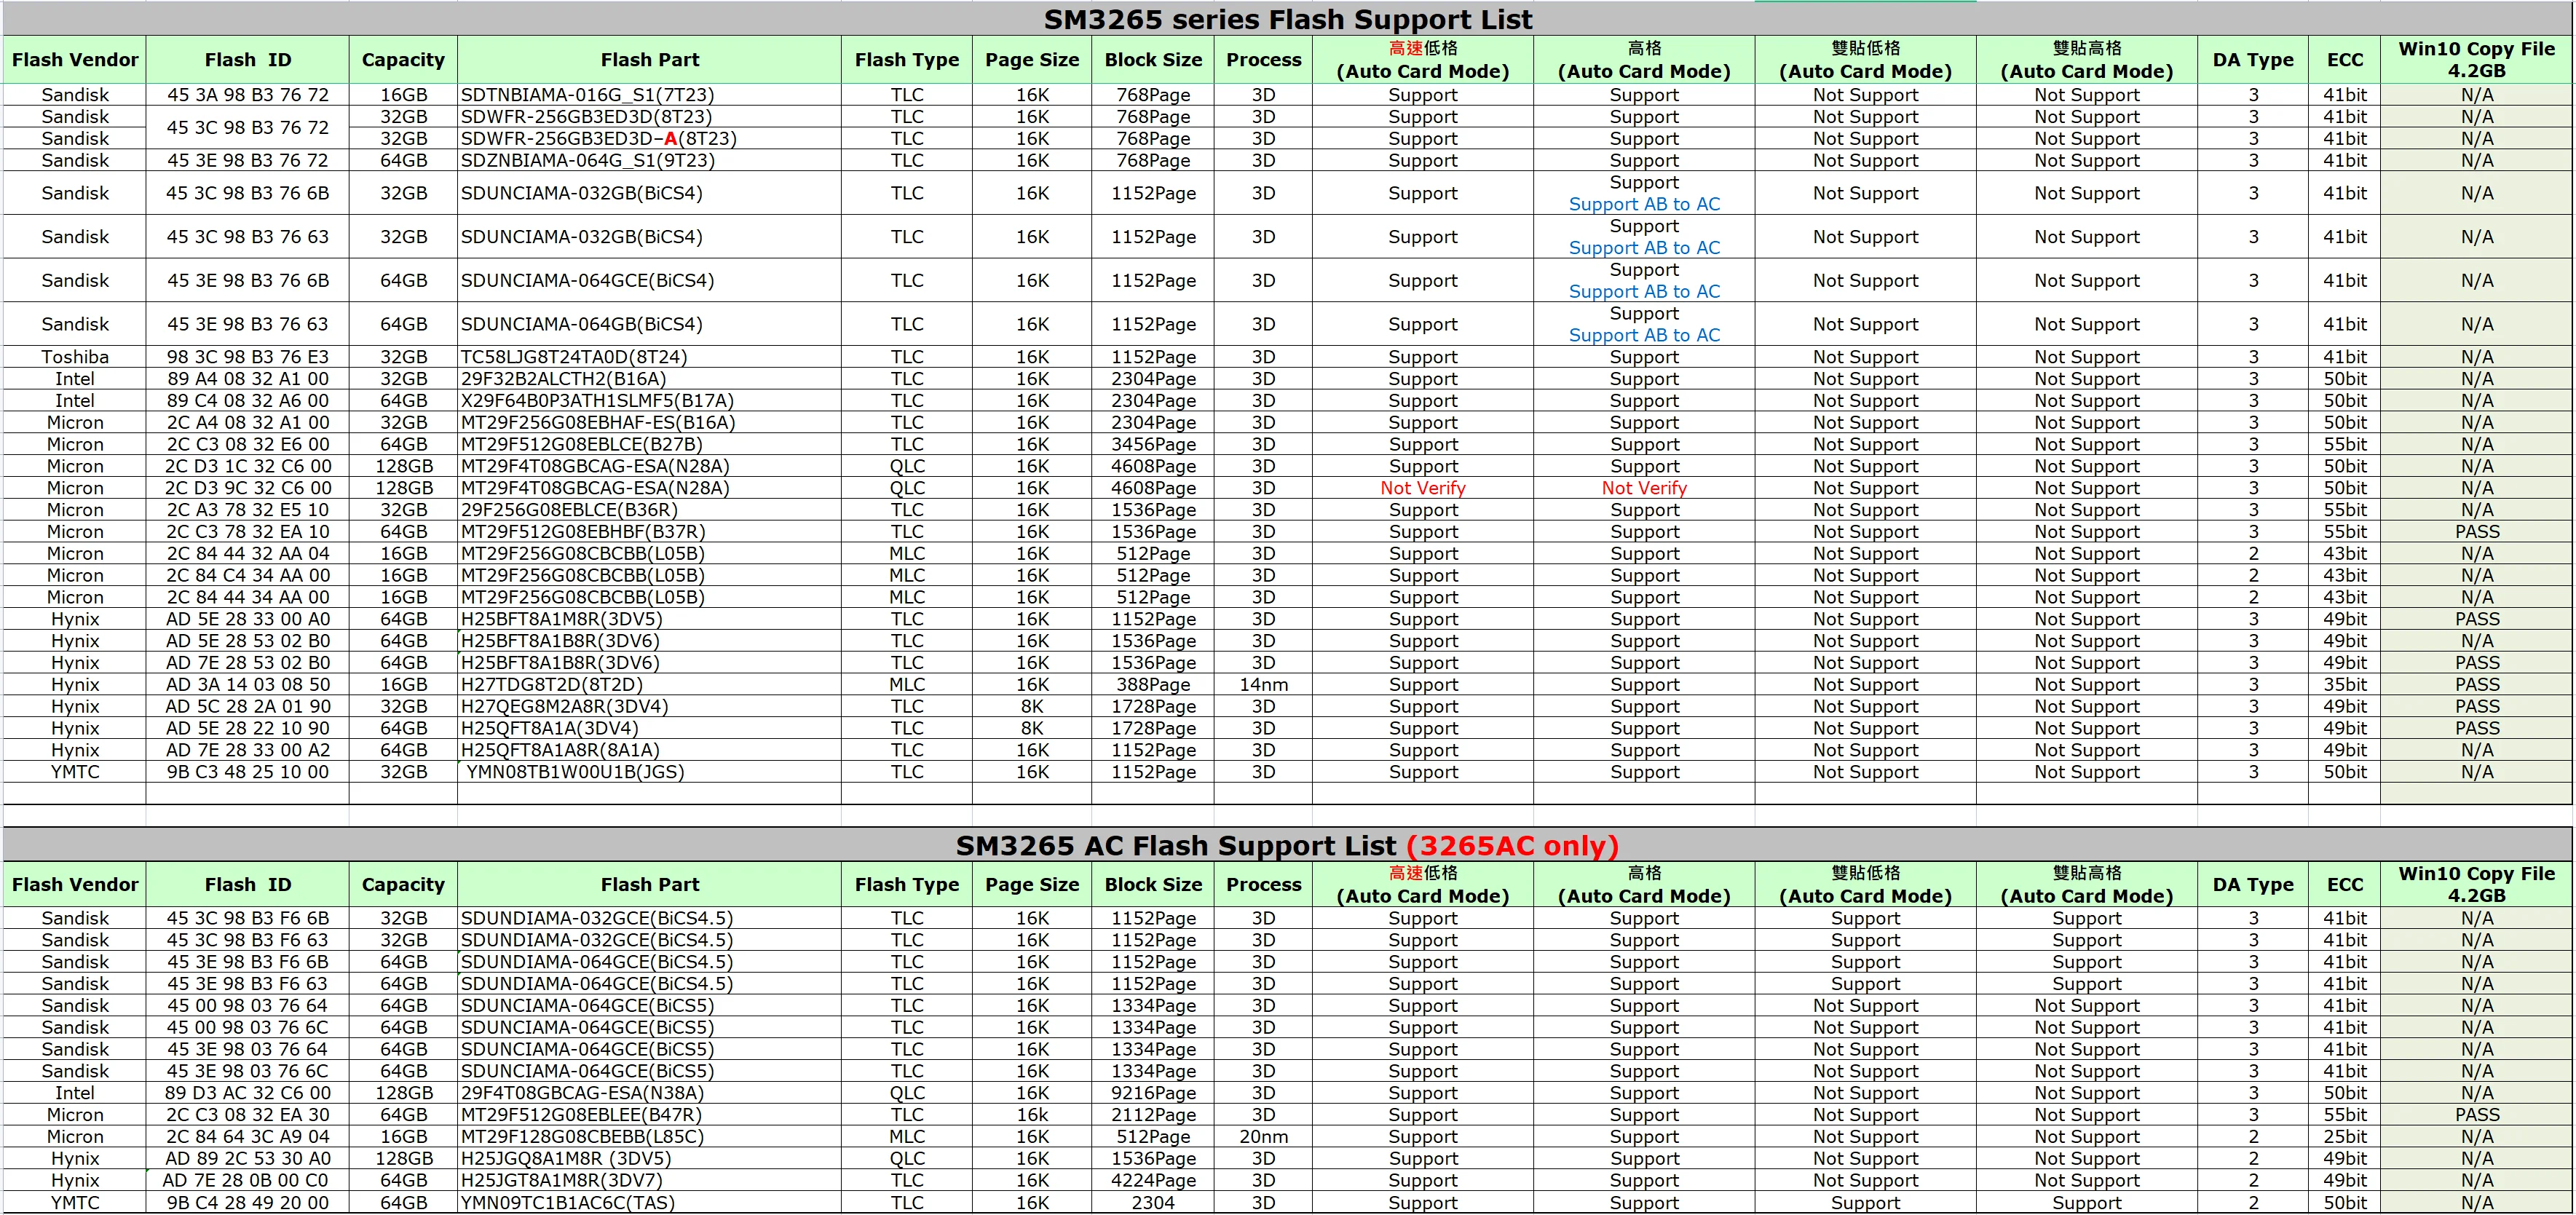This screenshot has height=1215, width=2576.
Task: Click the '3456Page' block size cell
Action: [x=1153, y=445]
